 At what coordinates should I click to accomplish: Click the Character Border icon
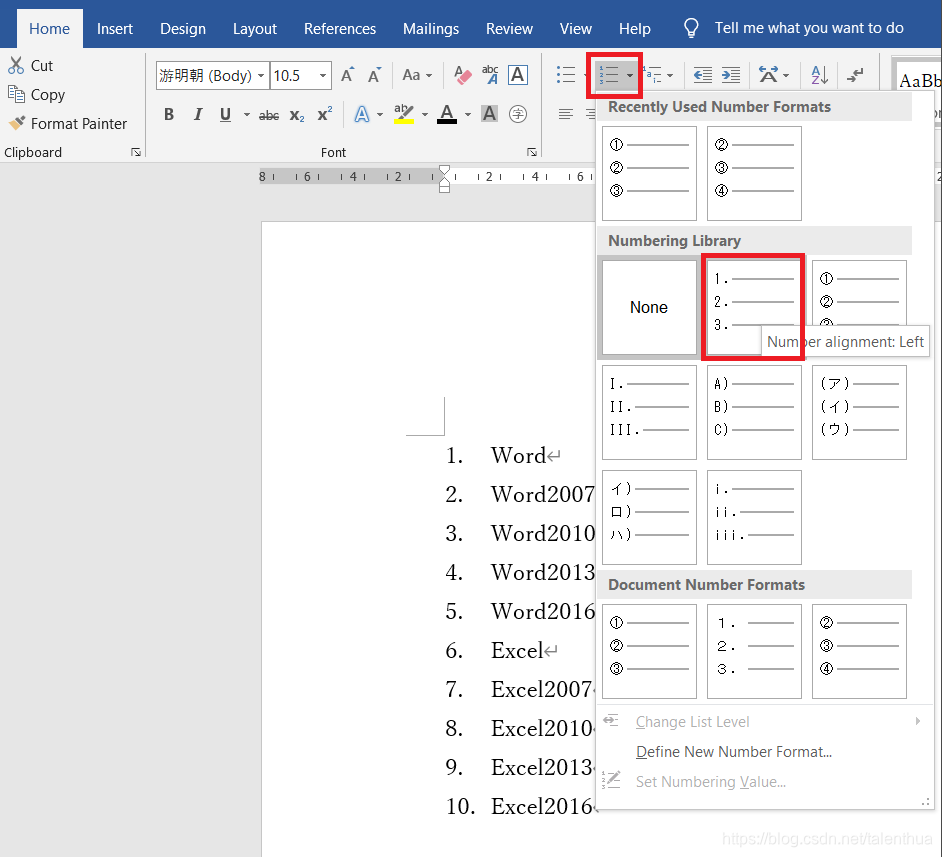click(x=518, y=75)
